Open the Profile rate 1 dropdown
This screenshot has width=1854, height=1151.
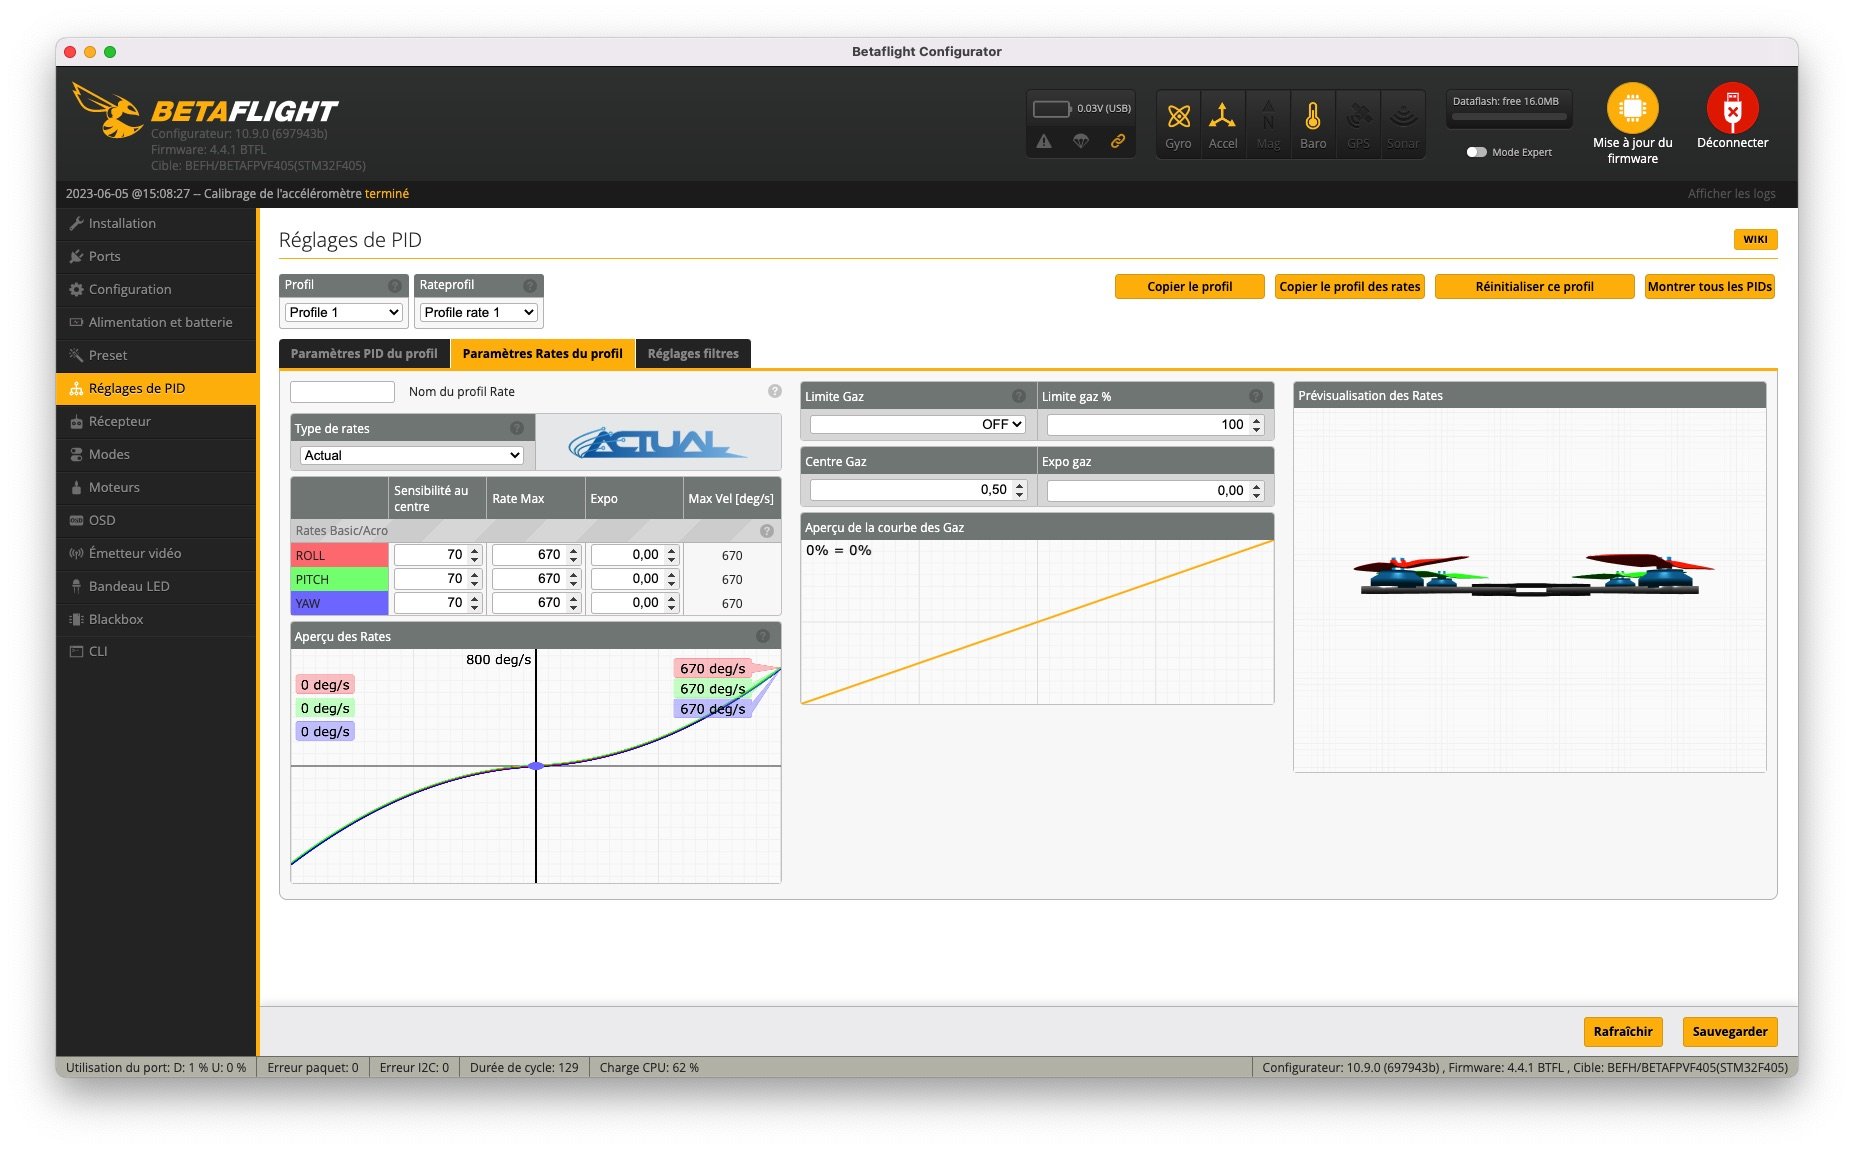(479, 312)
